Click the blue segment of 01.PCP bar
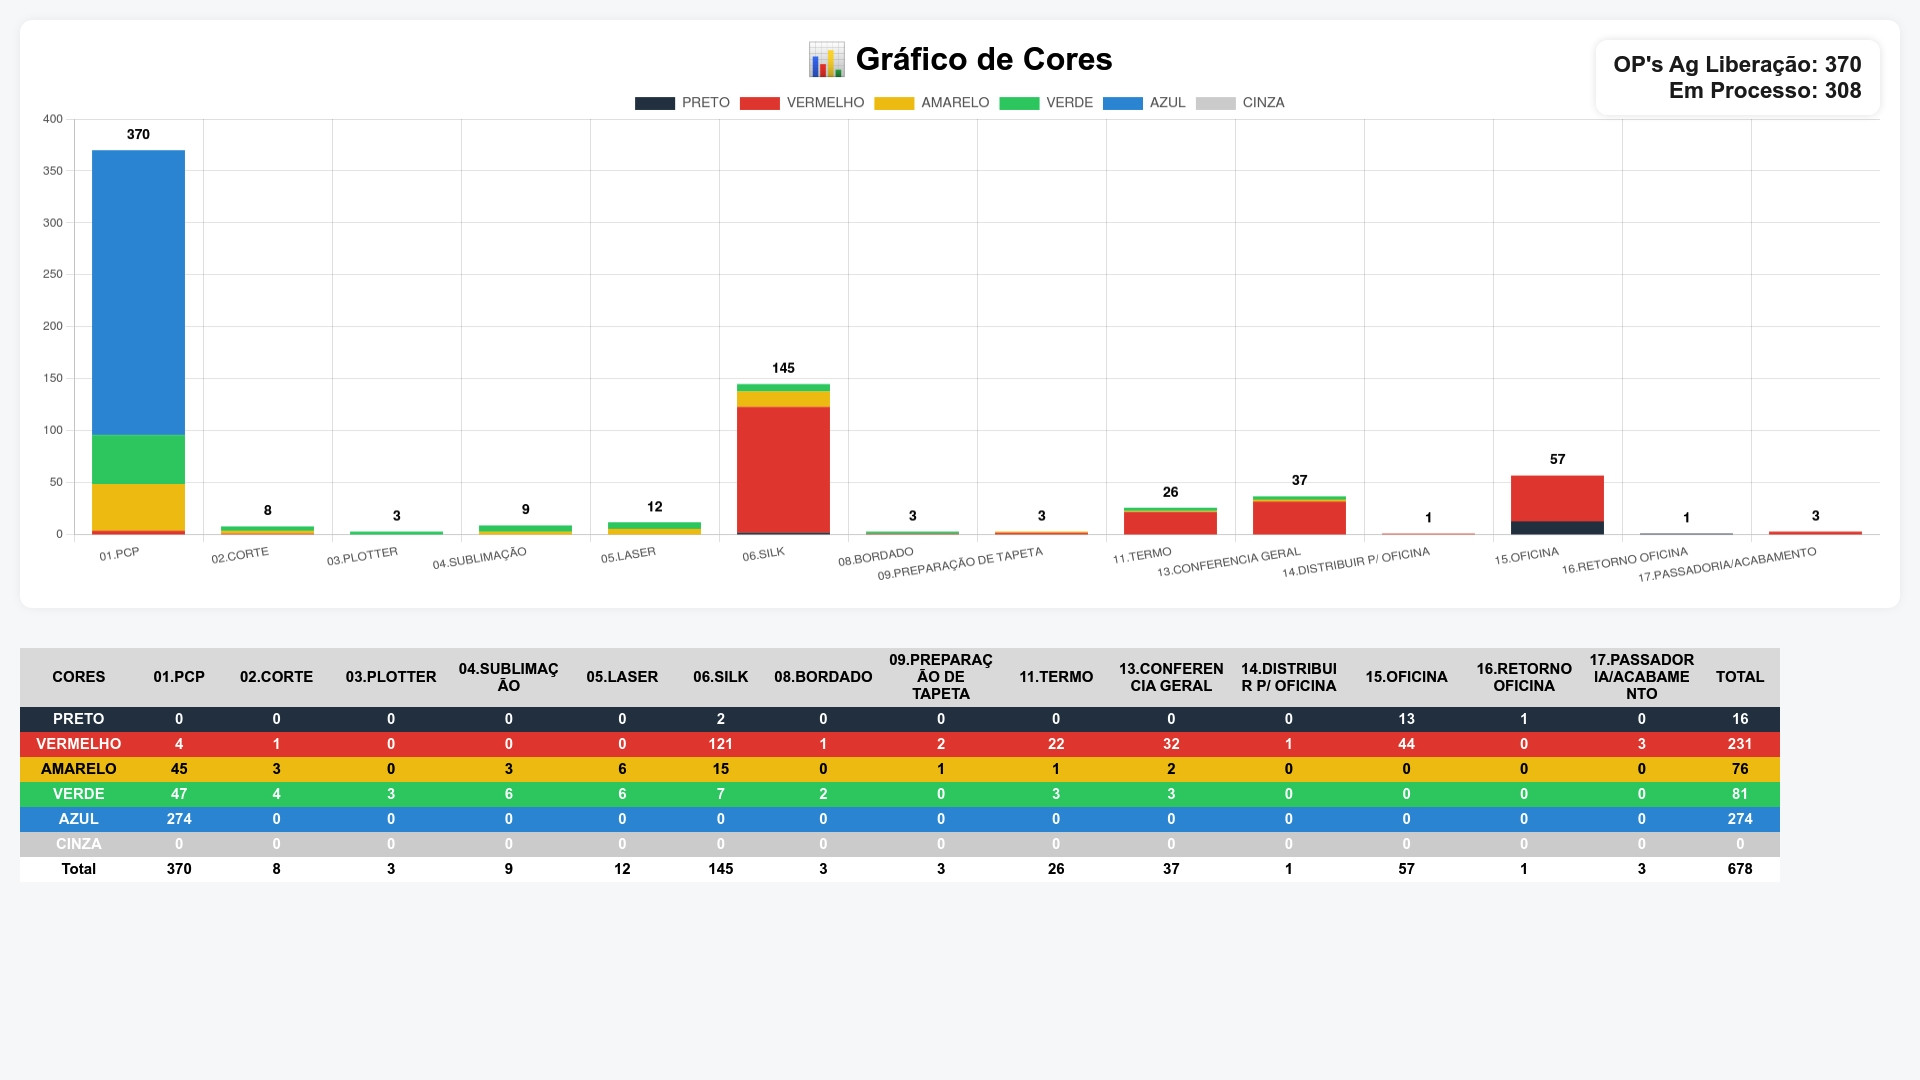 pos(138,290)
